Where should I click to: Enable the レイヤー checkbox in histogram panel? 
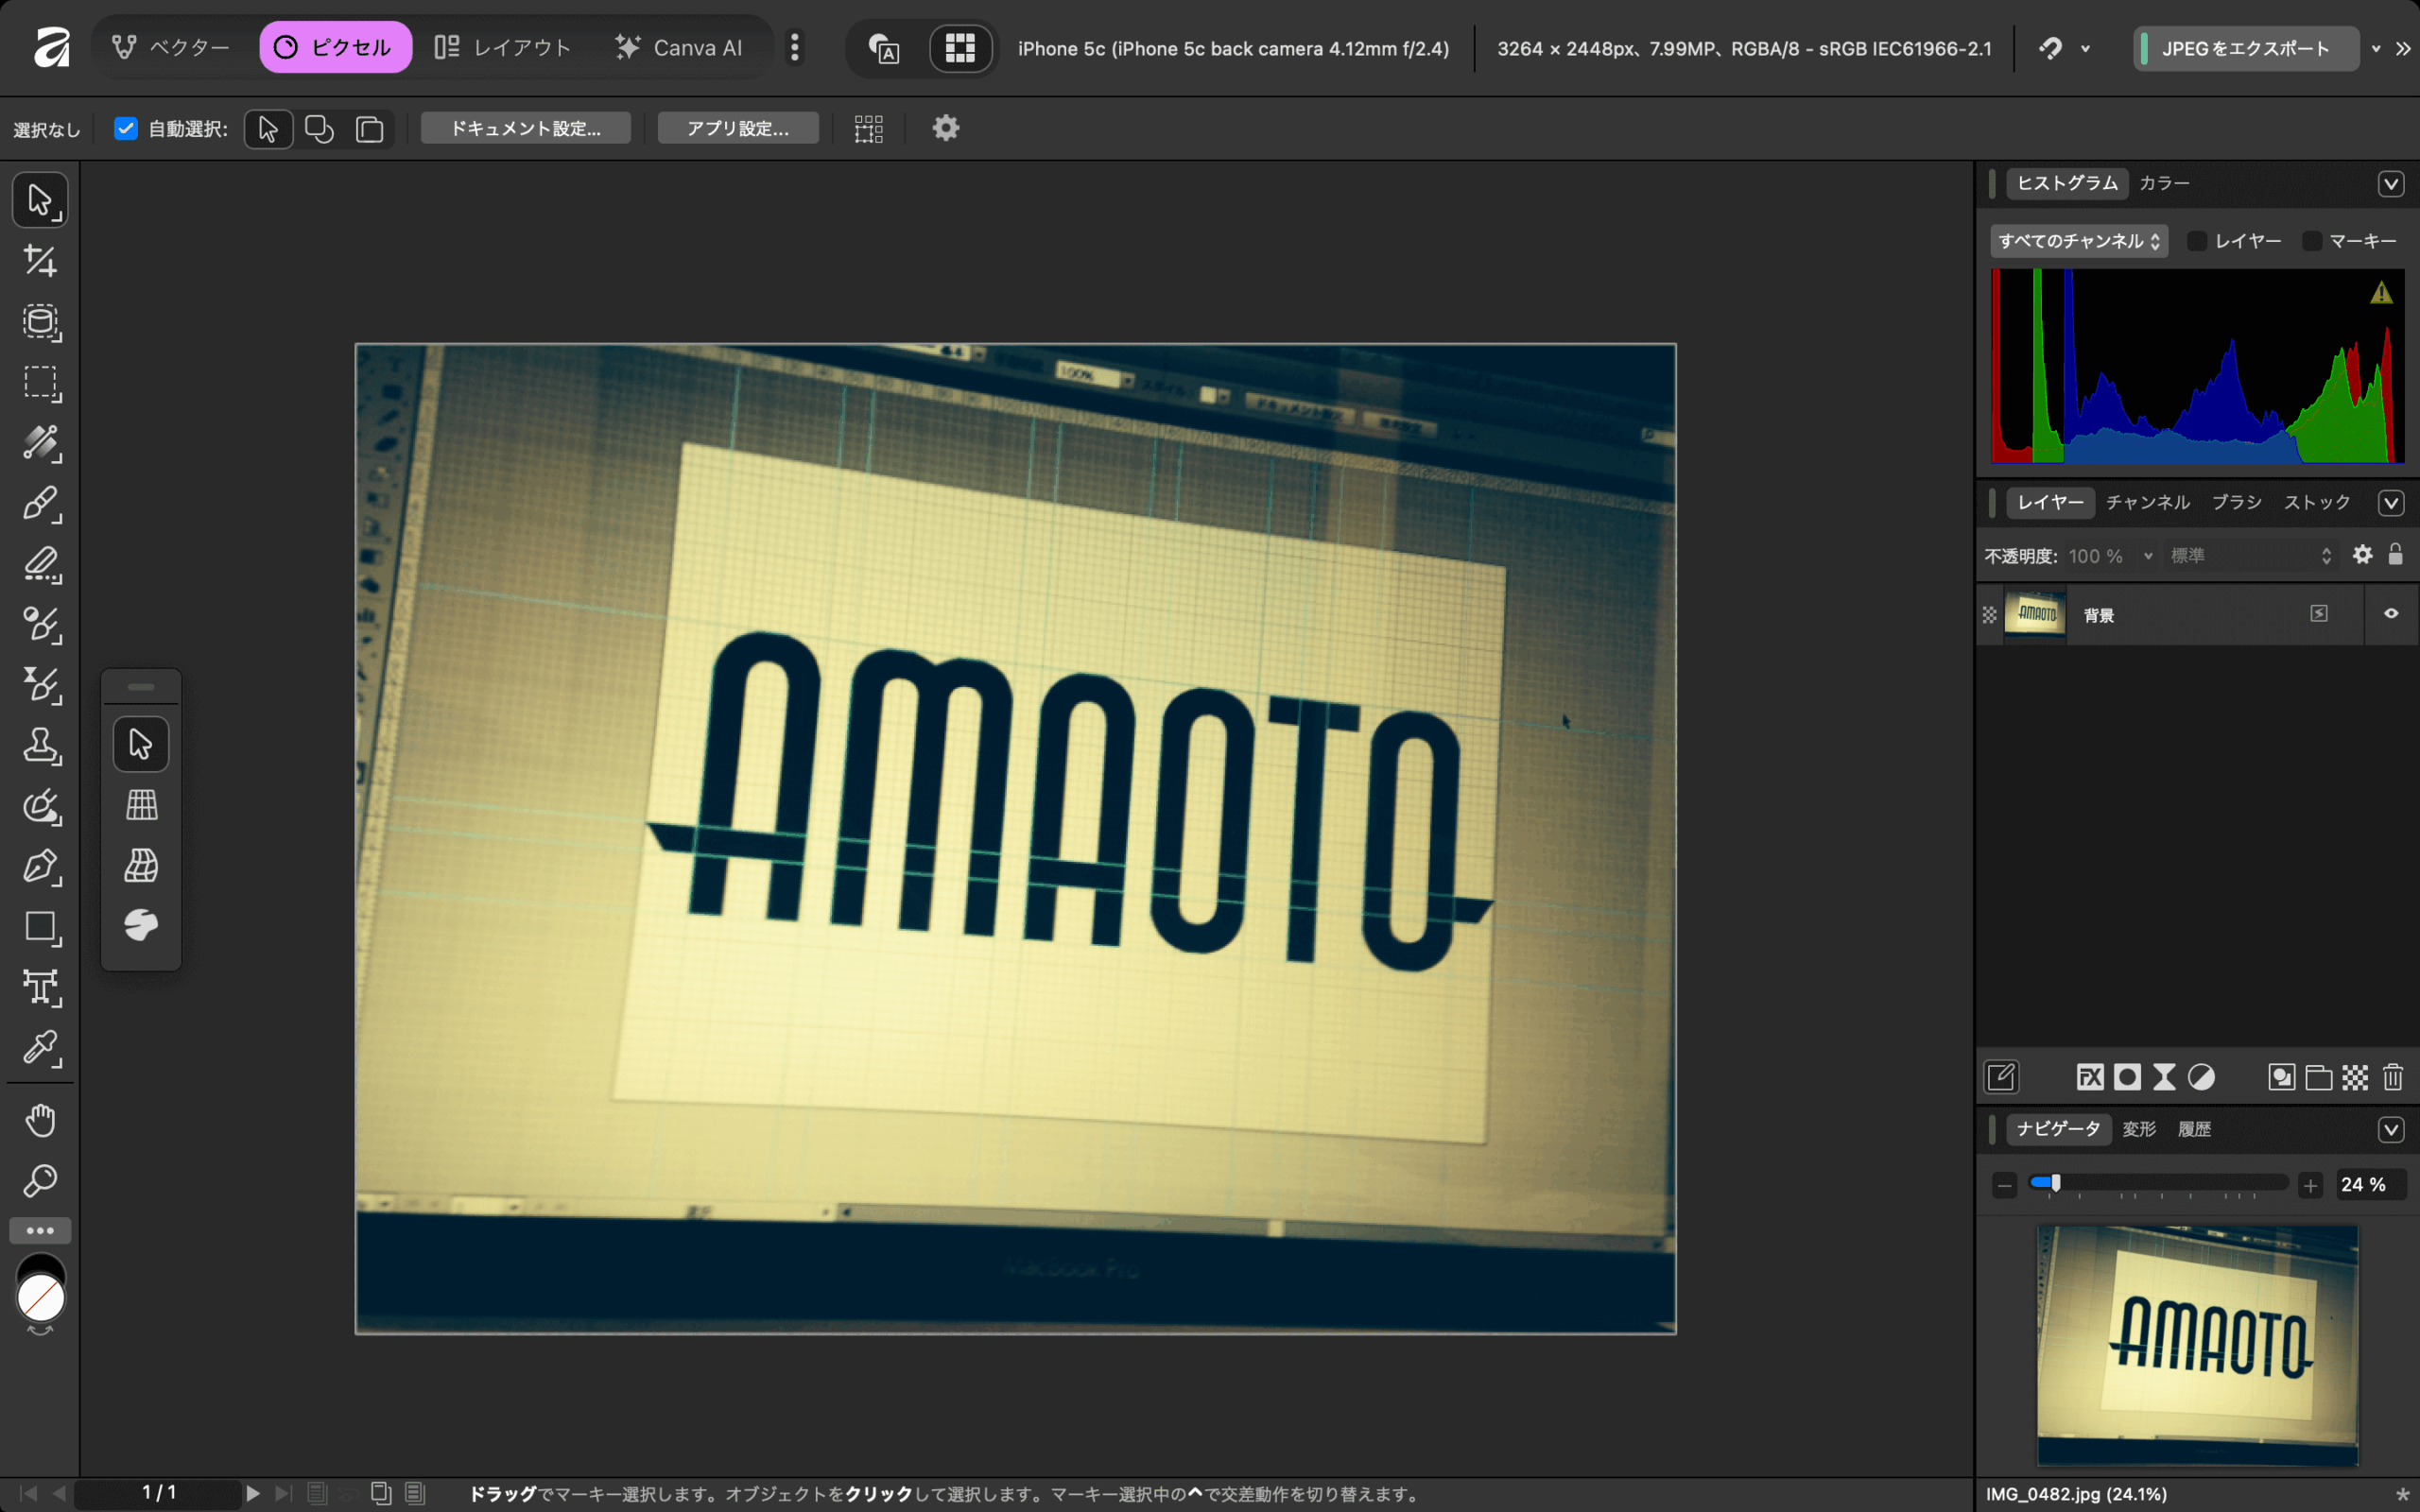point(2197,241)
